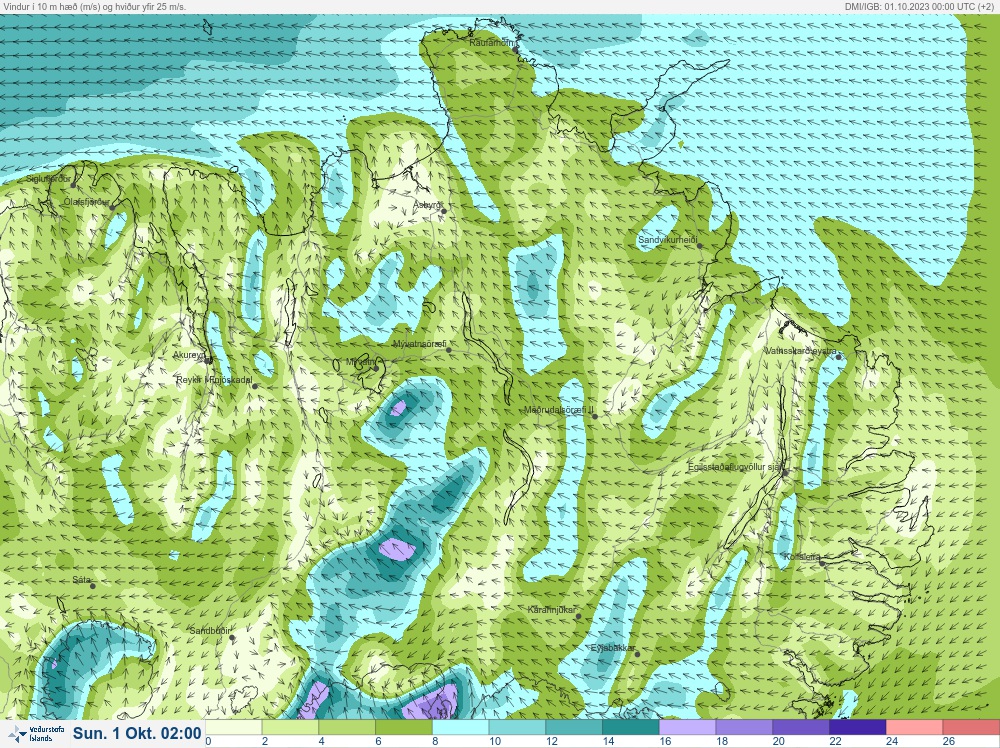This screenshot has width=1000, height=748.
Task: Click the legend number 8
Action: tap(436, 742)
